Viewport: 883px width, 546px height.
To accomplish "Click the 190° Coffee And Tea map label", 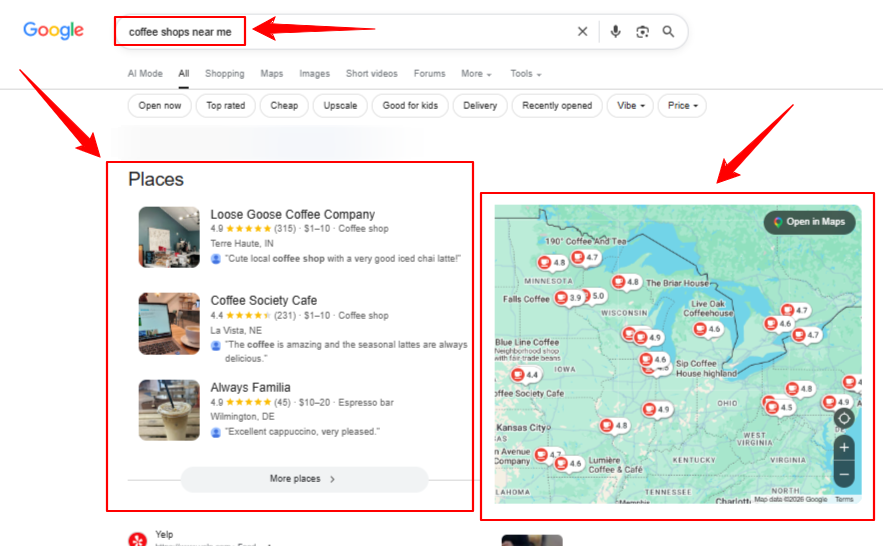I will click(x=586, y=241).
